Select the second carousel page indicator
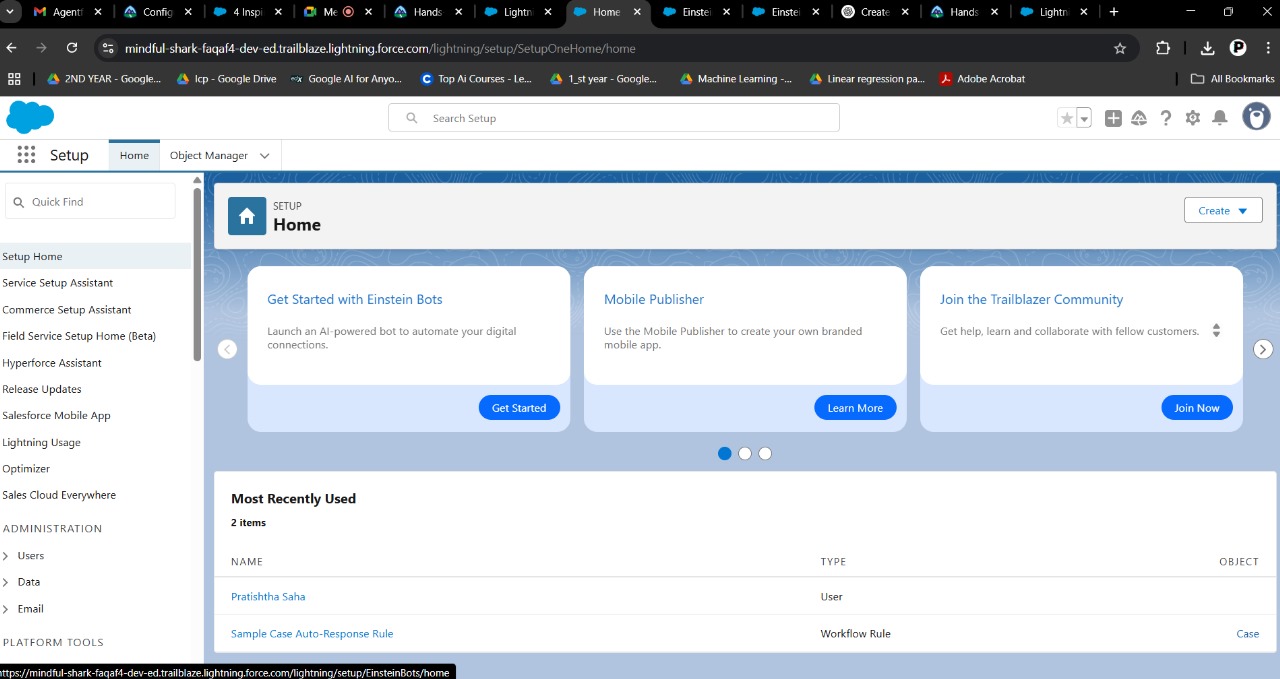 [x=745, y=453]
